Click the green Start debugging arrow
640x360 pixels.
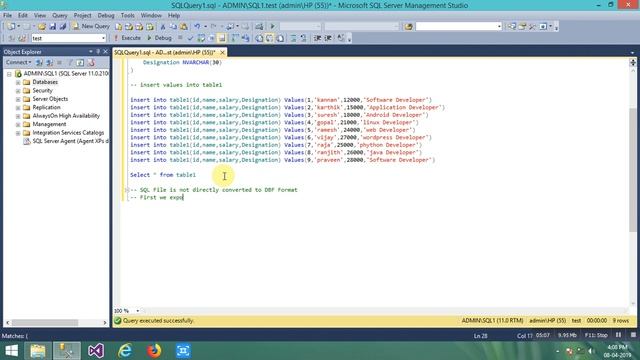coord(273,27)
